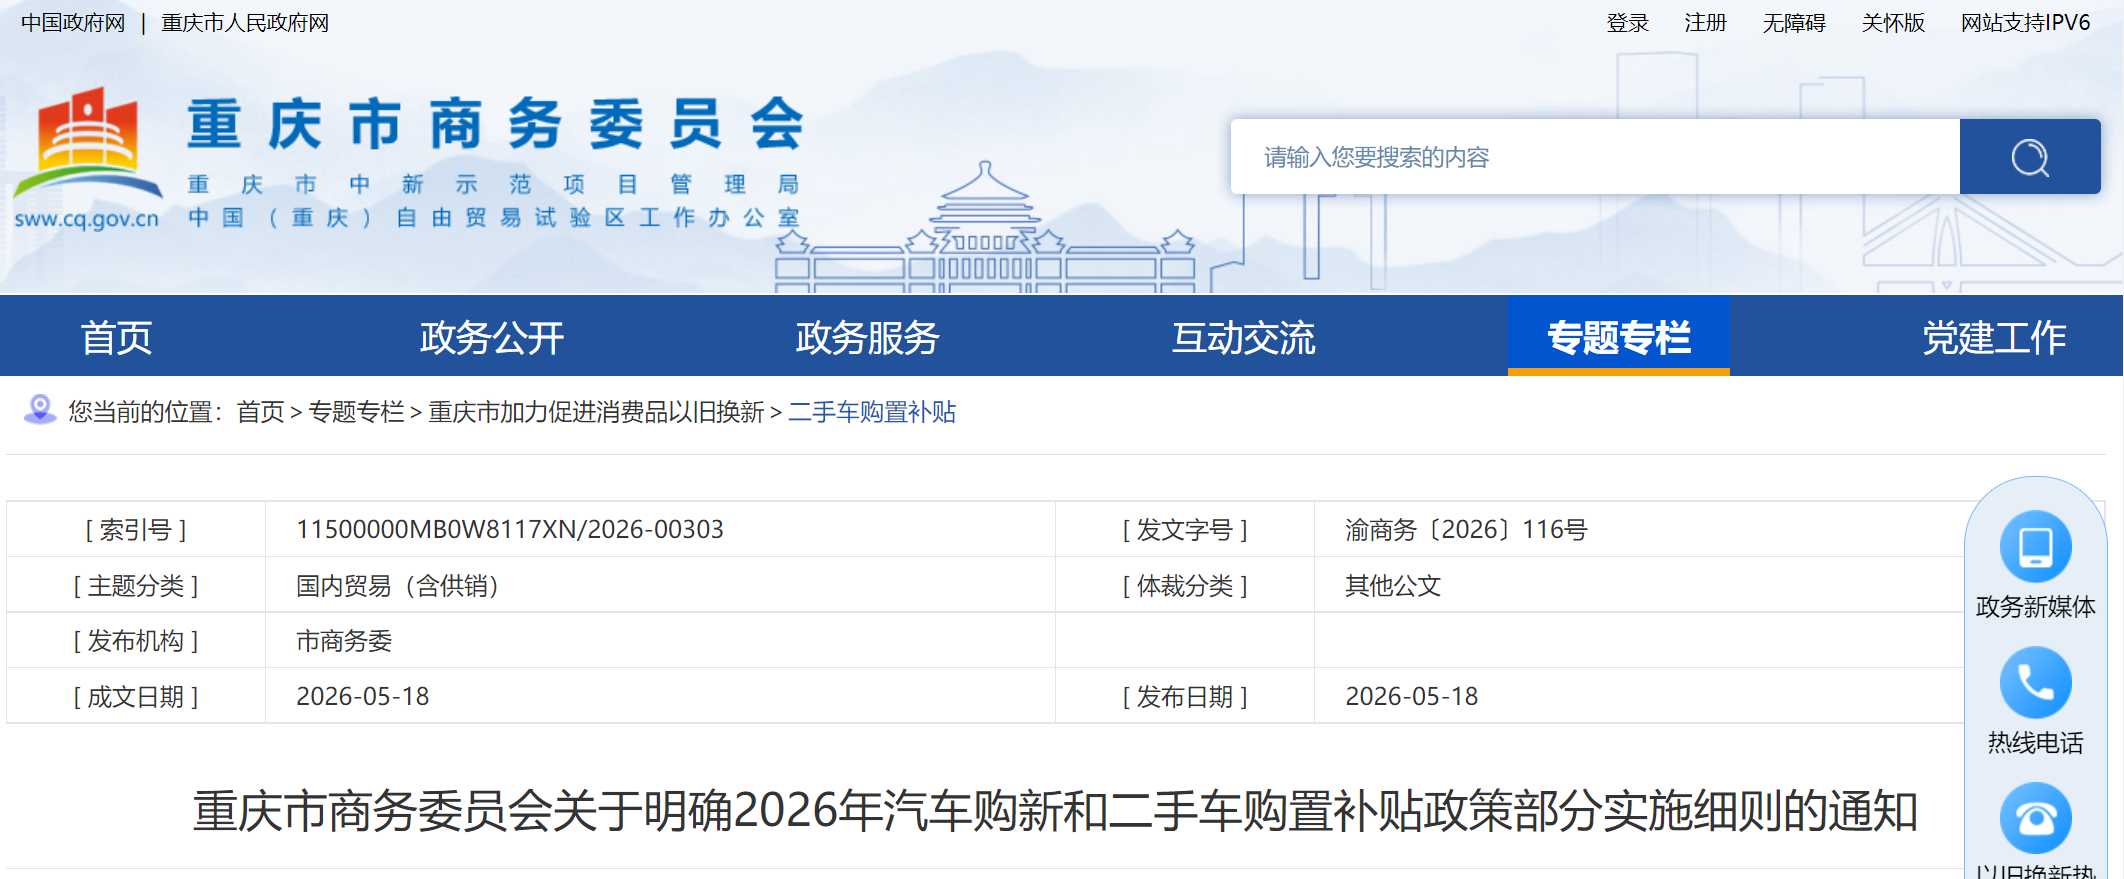
Task: Click the 登录 link
Action: click(1627, 23)
